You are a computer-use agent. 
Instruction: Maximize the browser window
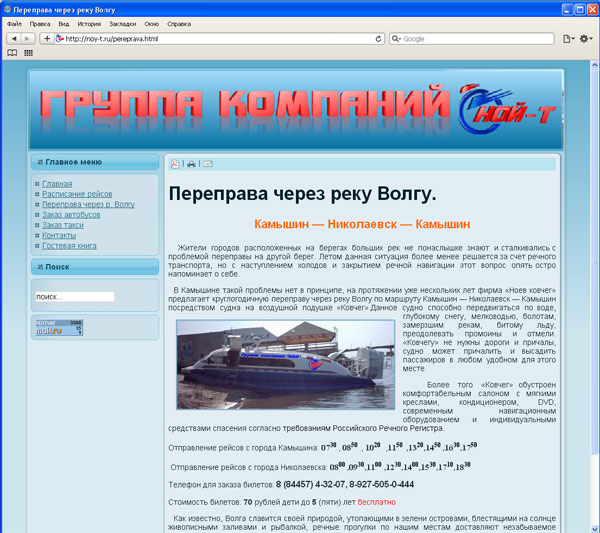coord(580,9)
